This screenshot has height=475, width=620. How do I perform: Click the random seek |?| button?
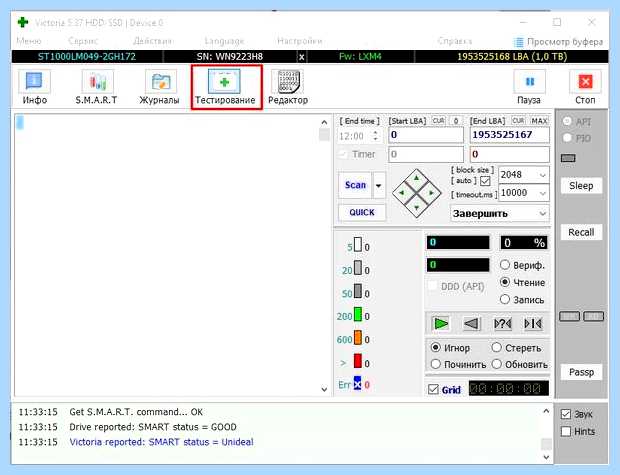tap(503, 324)
